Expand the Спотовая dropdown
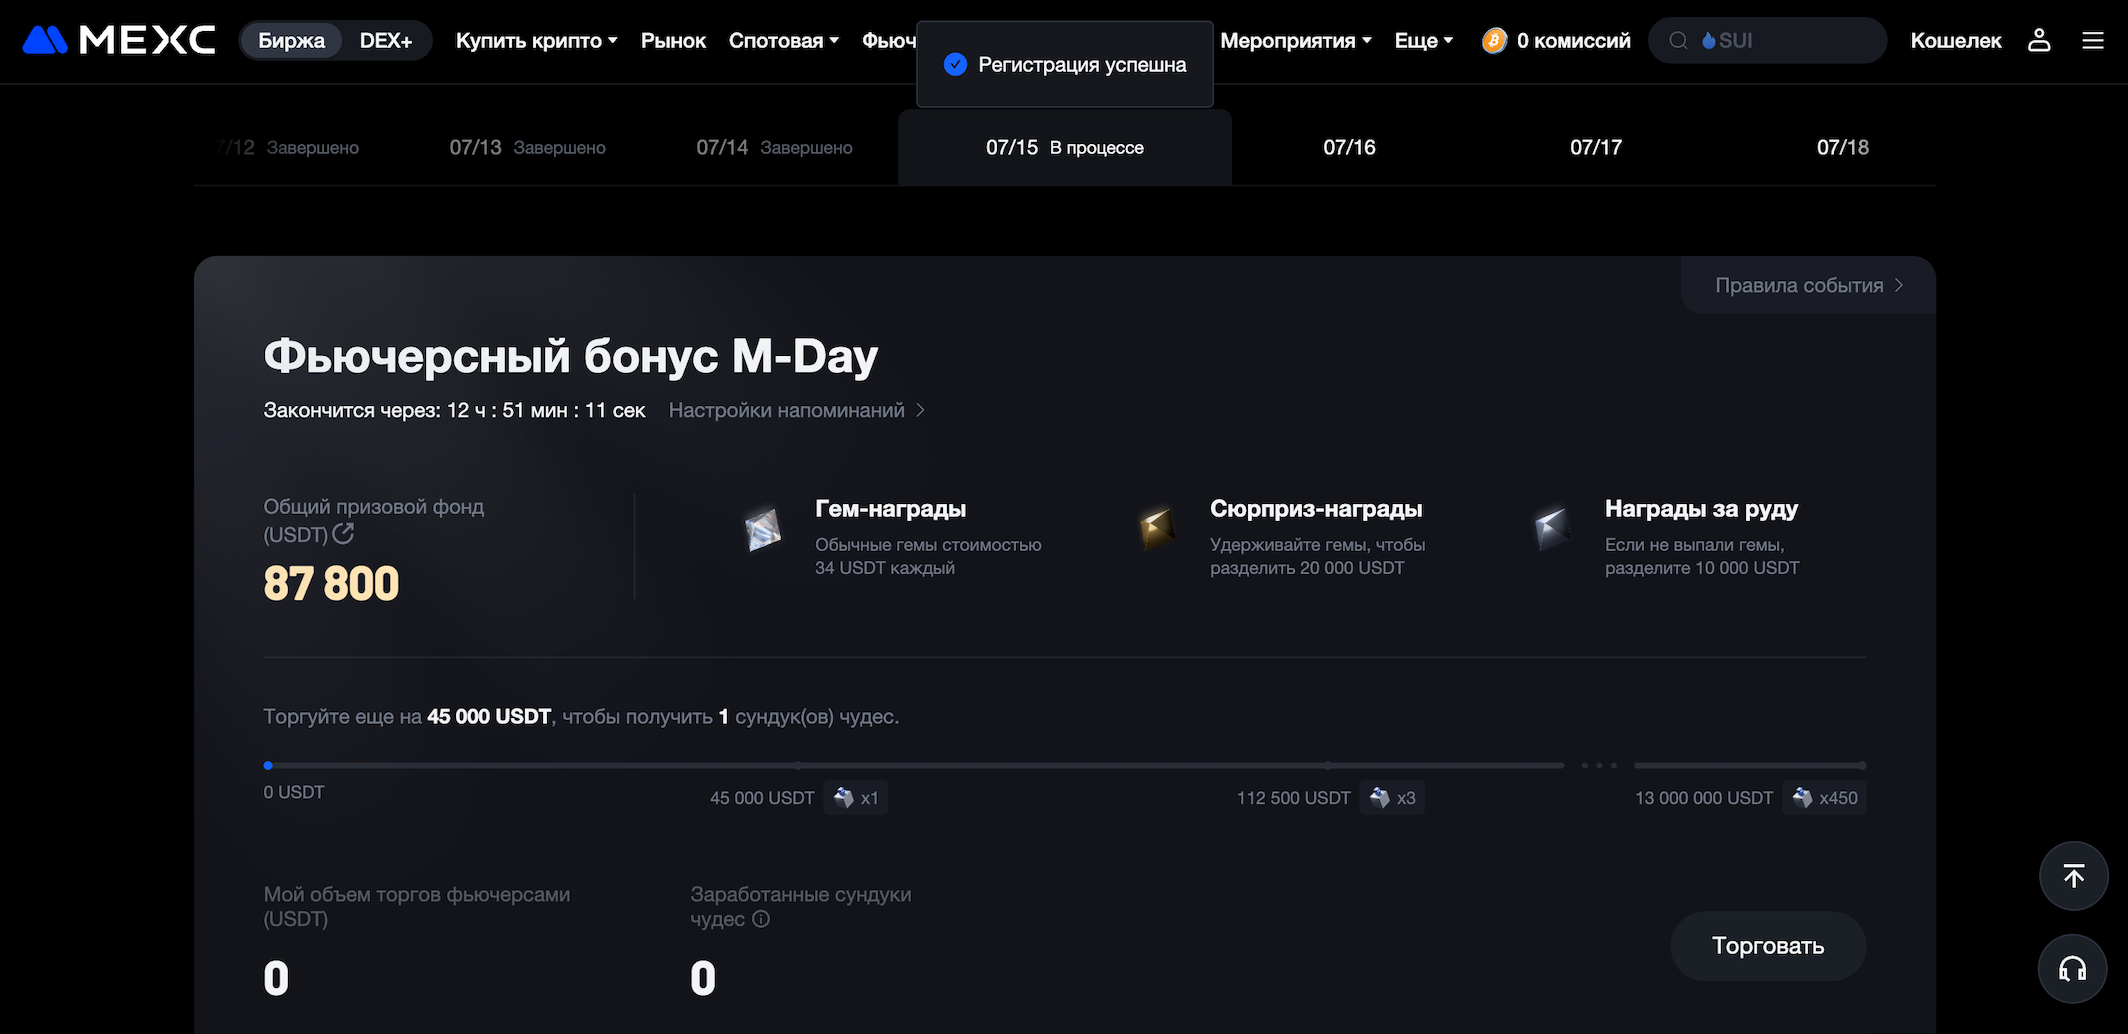This screenshot has width=2128, height=1034. point(784,40)
